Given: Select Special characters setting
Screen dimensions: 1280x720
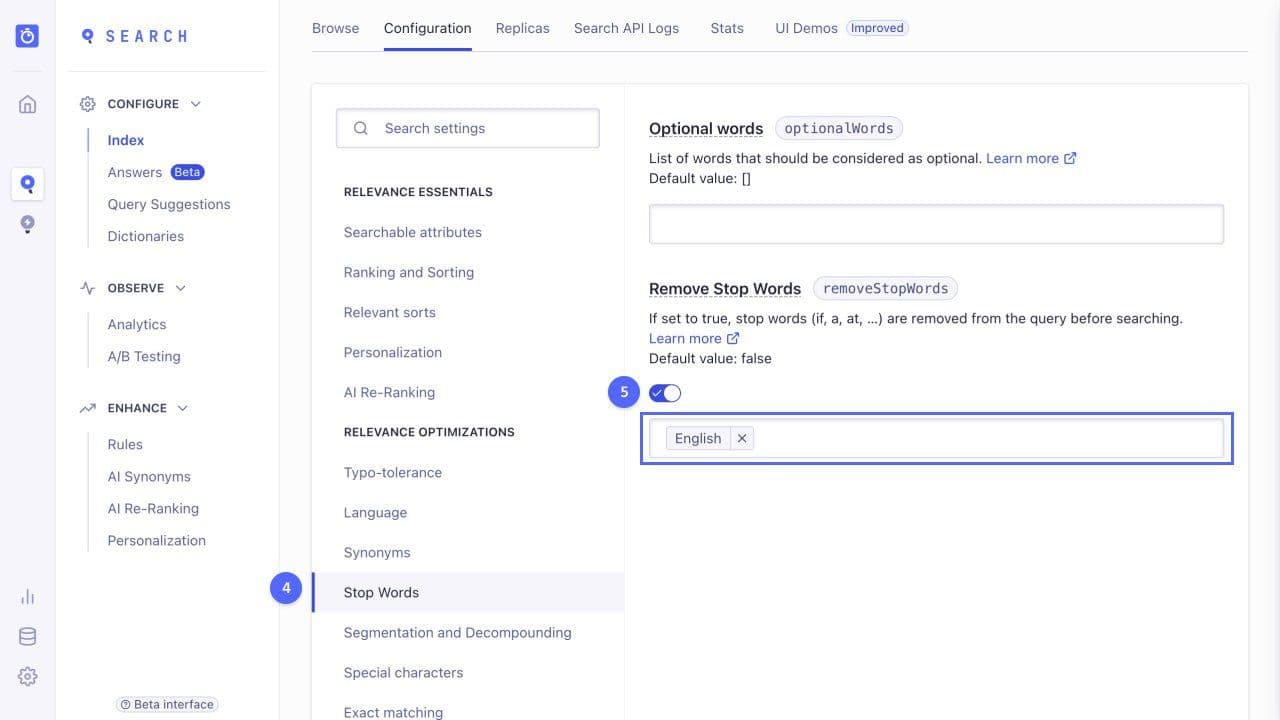Looking at the screenshot, I should pos(404,672).
